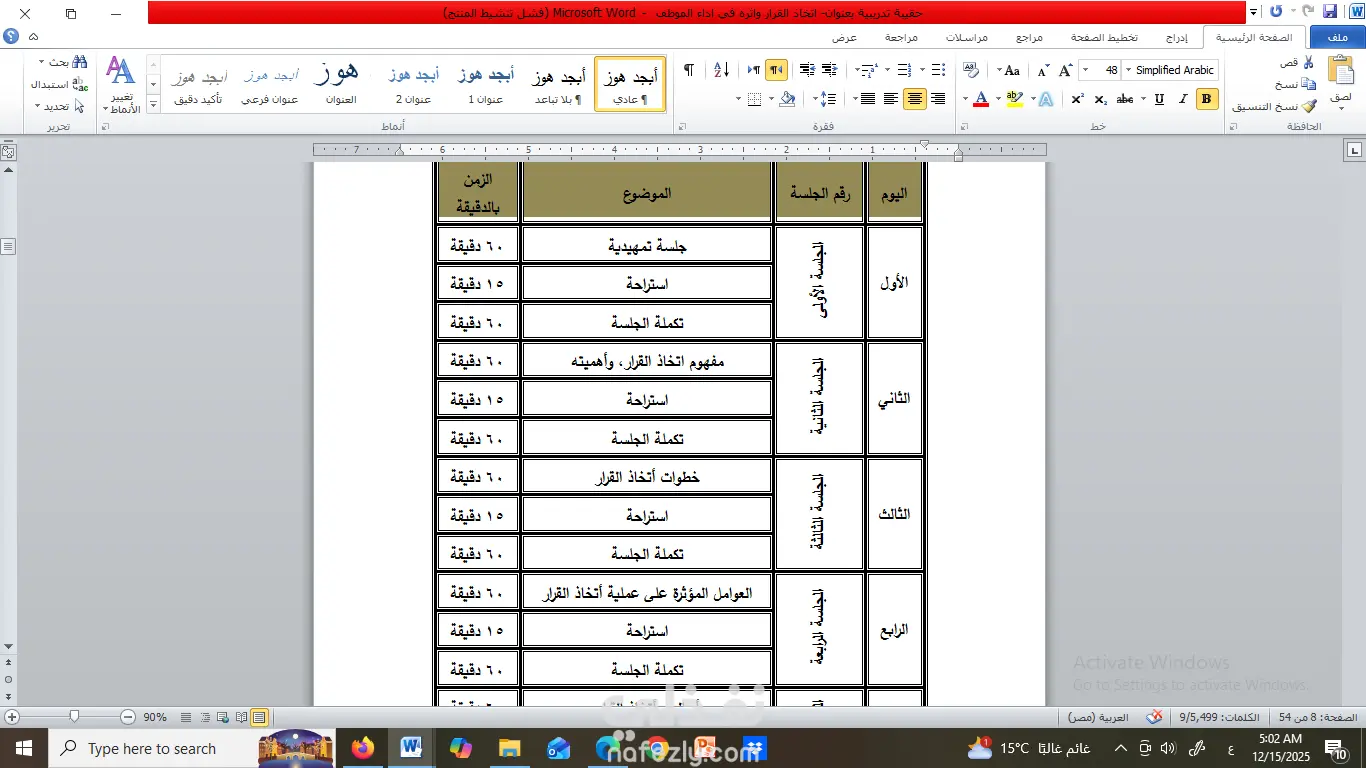The width and height of the screenshot is (1366, 768).
Task: Switch to View (عرض) tab
Action: click(x=845, y=37)
